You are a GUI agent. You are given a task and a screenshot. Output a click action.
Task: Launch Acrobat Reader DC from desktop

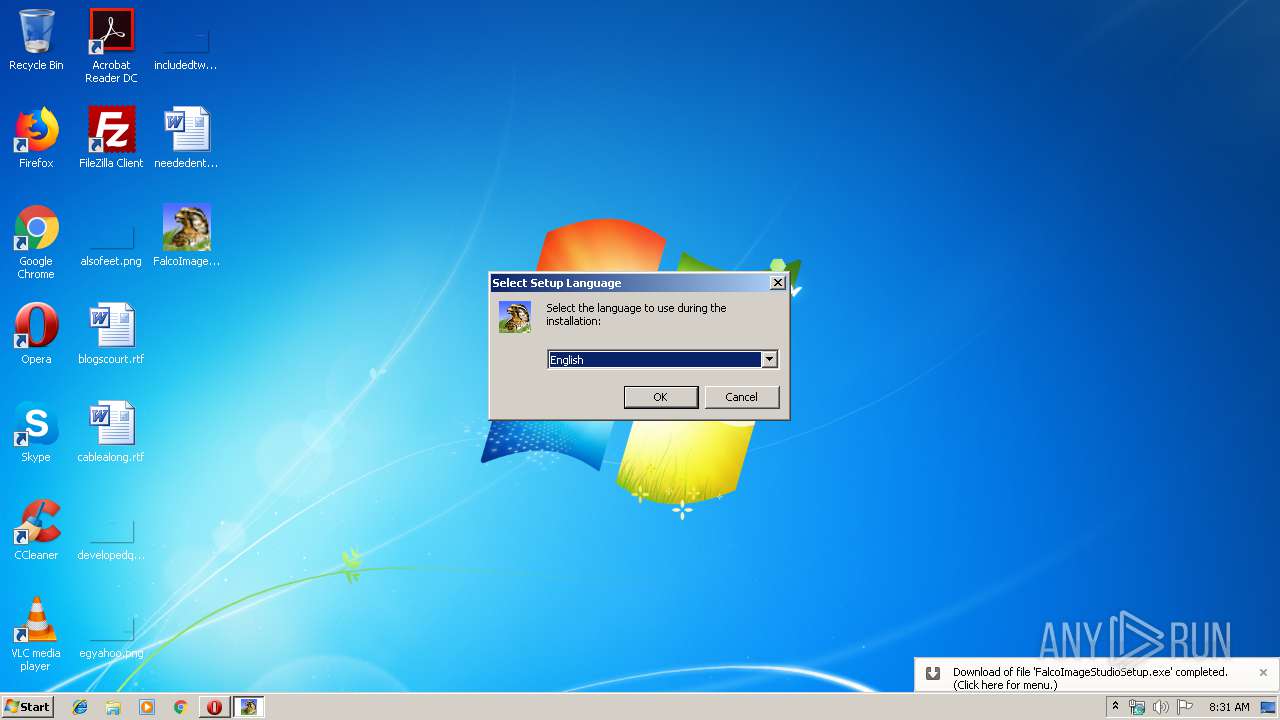111,46
